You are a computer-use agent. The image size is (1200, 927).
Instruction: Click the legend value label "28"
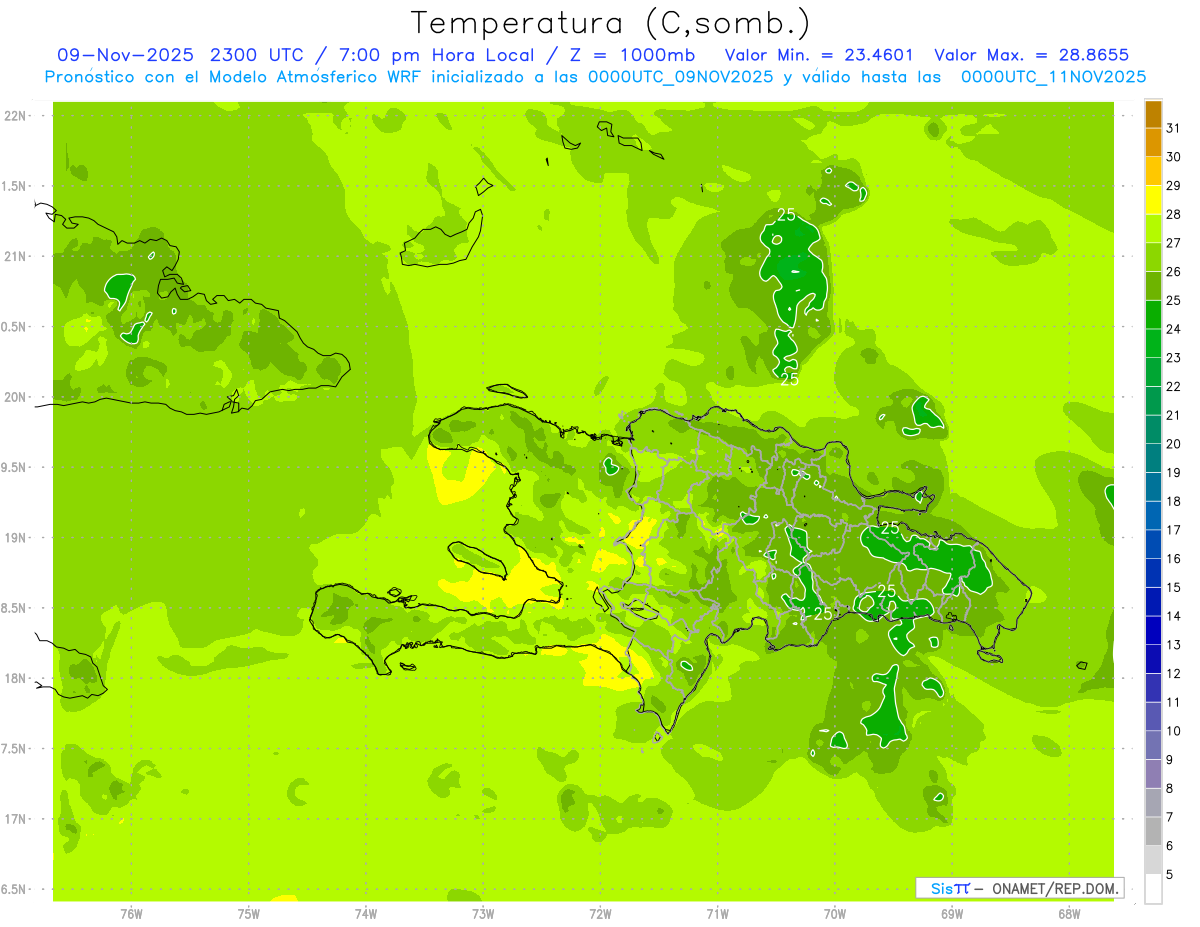point(1174,214)
